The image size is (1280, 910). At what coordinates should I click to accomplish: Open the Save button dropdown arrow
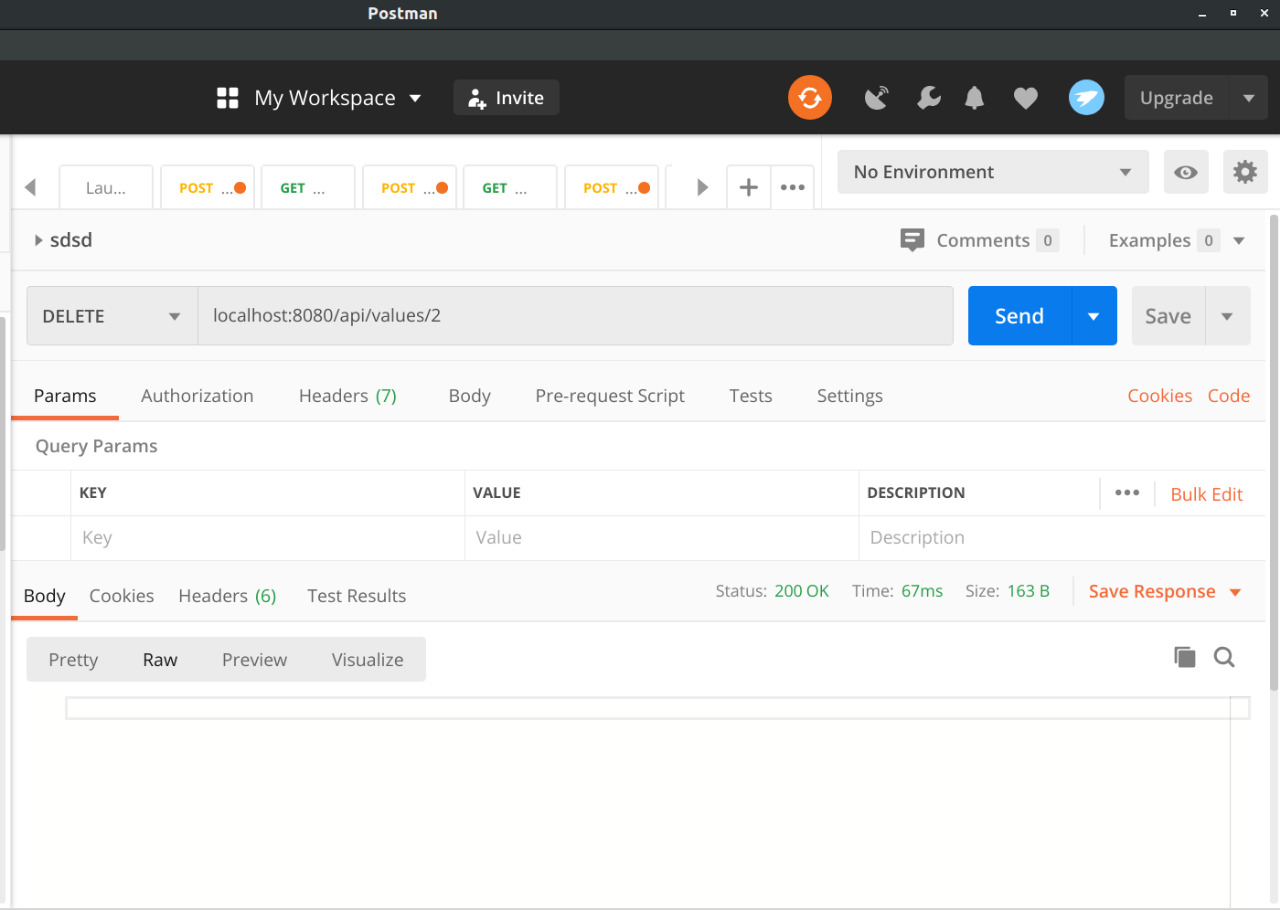tap(1228, 316)
